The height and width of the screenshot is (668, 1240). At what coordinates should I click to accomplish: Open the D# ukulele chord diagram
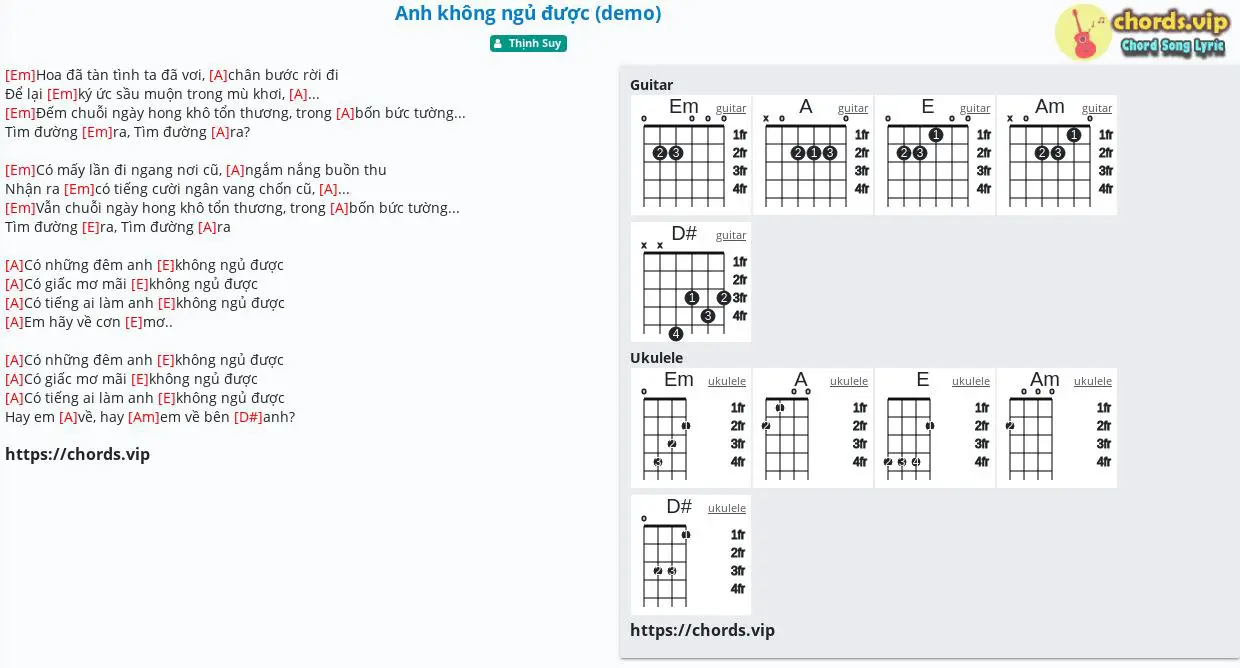(691, 555)
